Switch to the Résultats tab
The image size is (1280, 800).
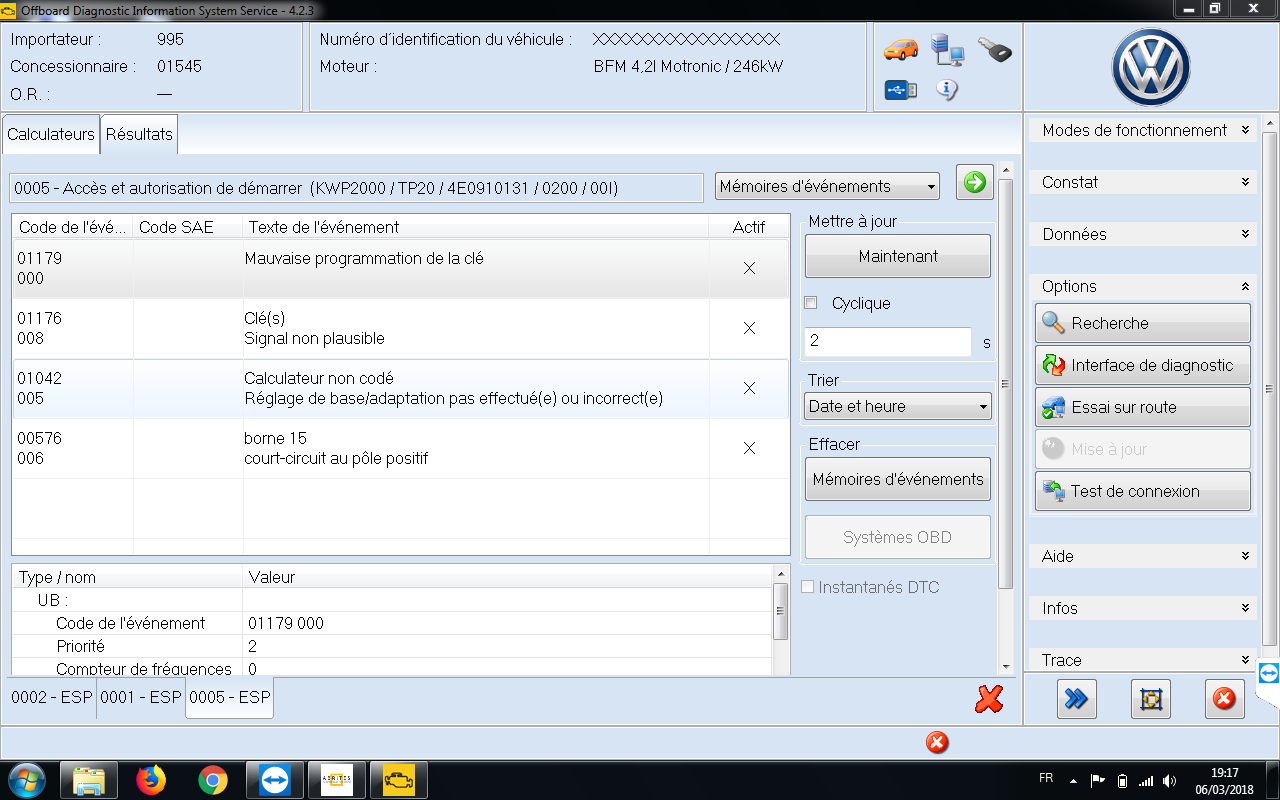[139, 134]
